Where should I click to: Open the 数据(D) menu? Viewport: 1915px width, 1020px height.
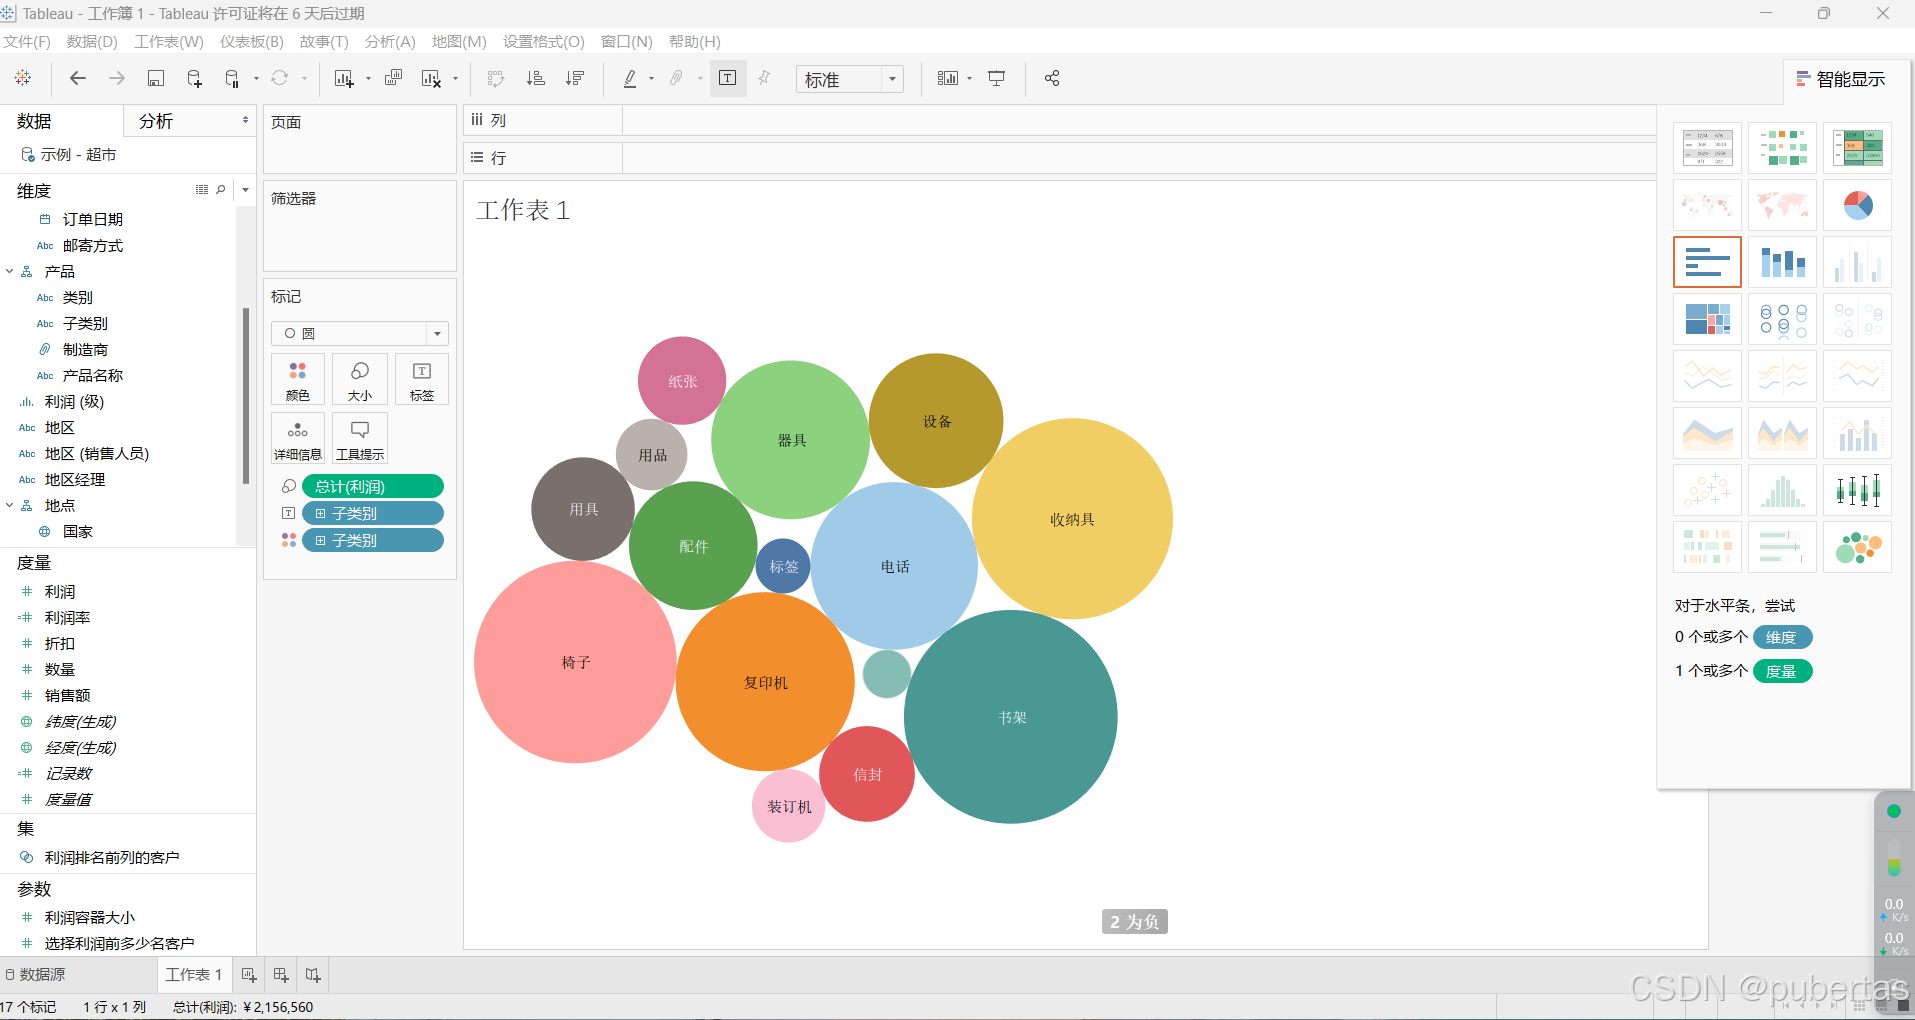[92, 41]
